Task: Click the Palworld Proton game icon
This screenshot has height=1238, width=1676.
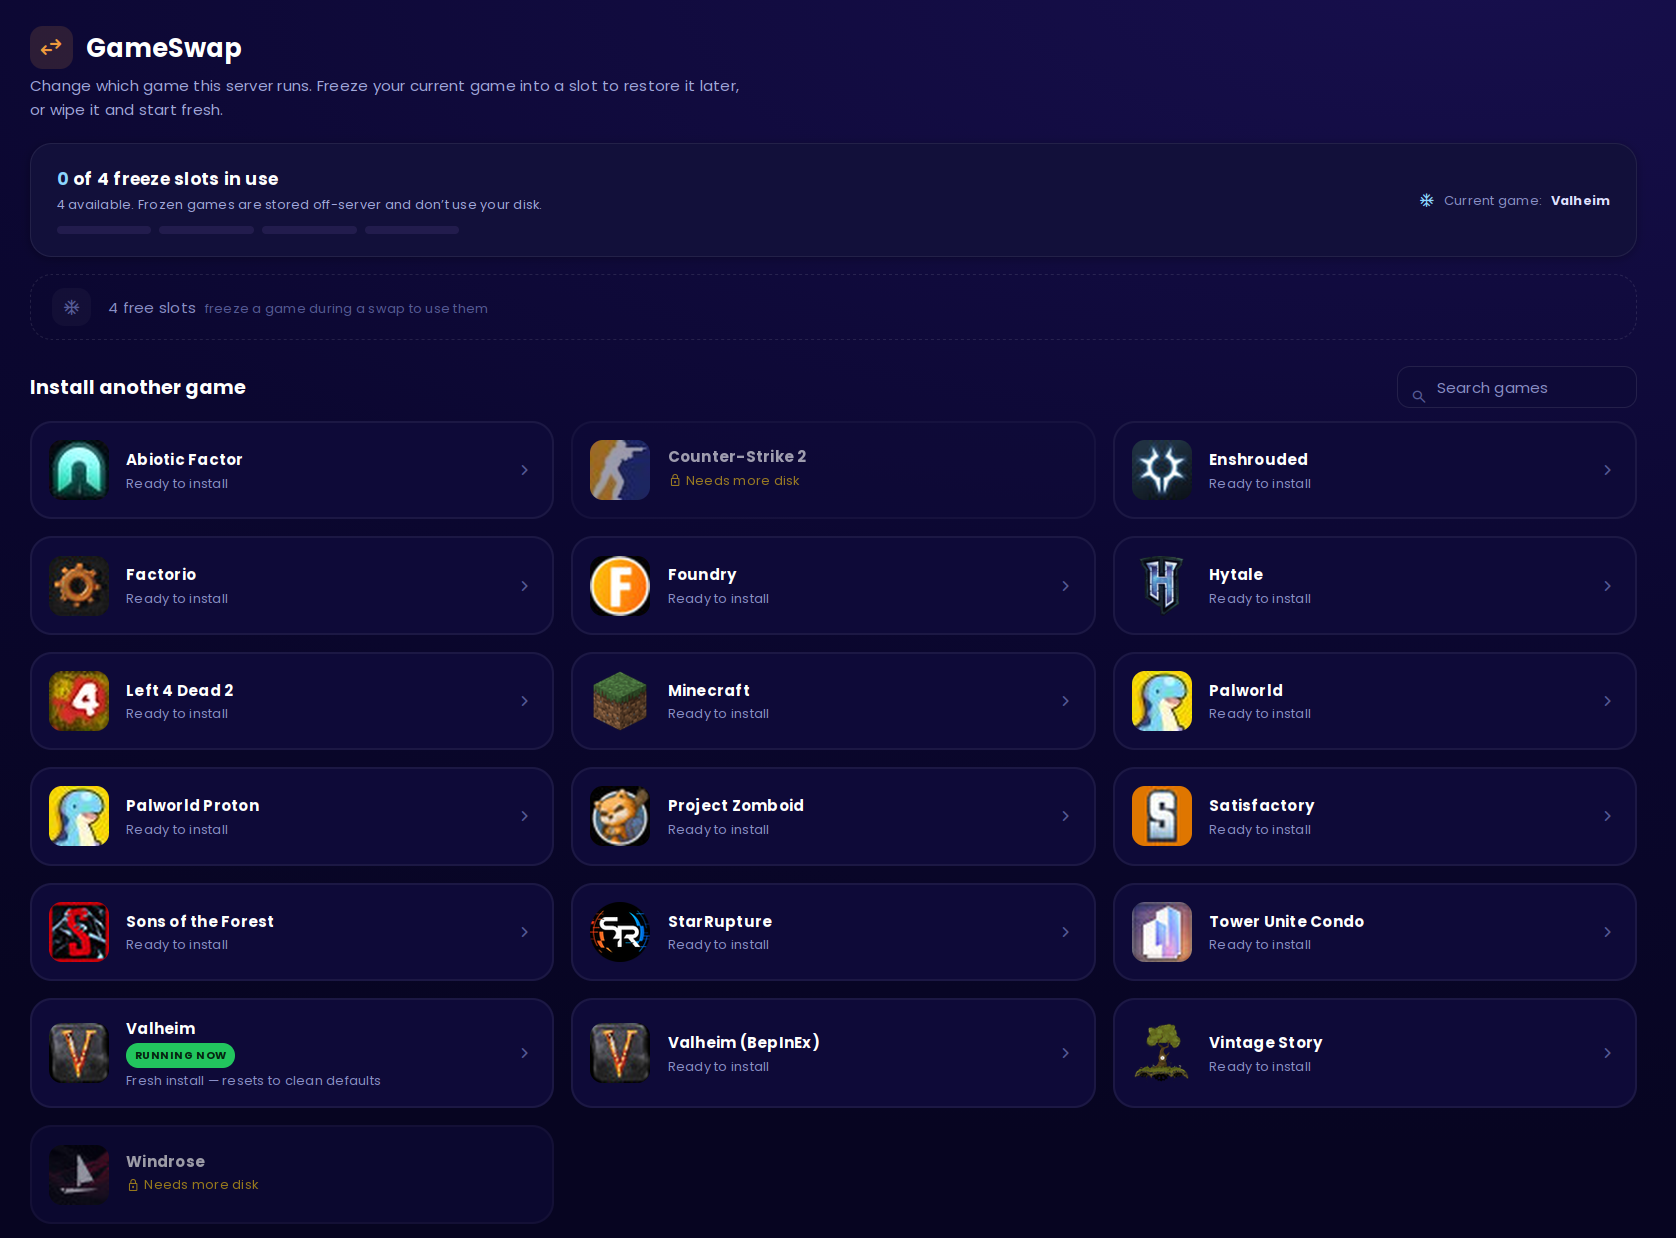Action: (79, 816)
